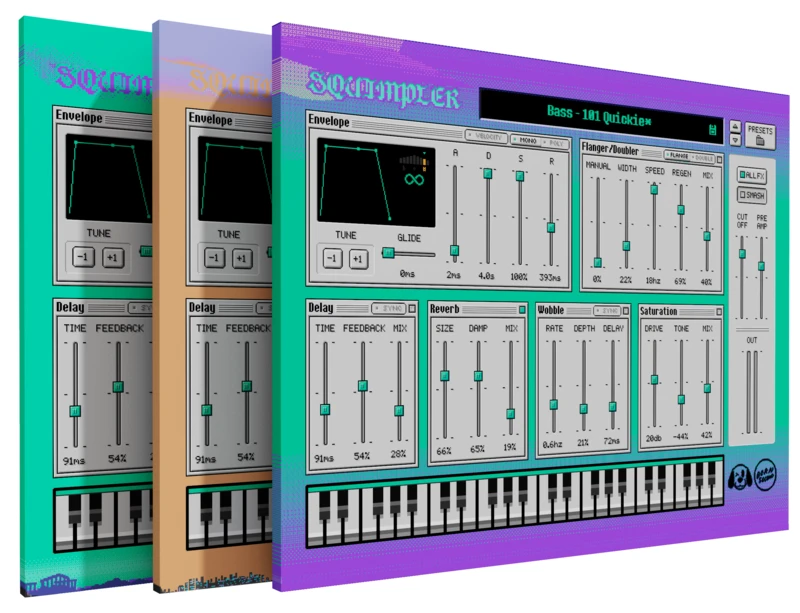Screen dimensions: 800x613
Task: Select DOUBLE mode in Flanger/Doubler
Action: pos(702,158)
